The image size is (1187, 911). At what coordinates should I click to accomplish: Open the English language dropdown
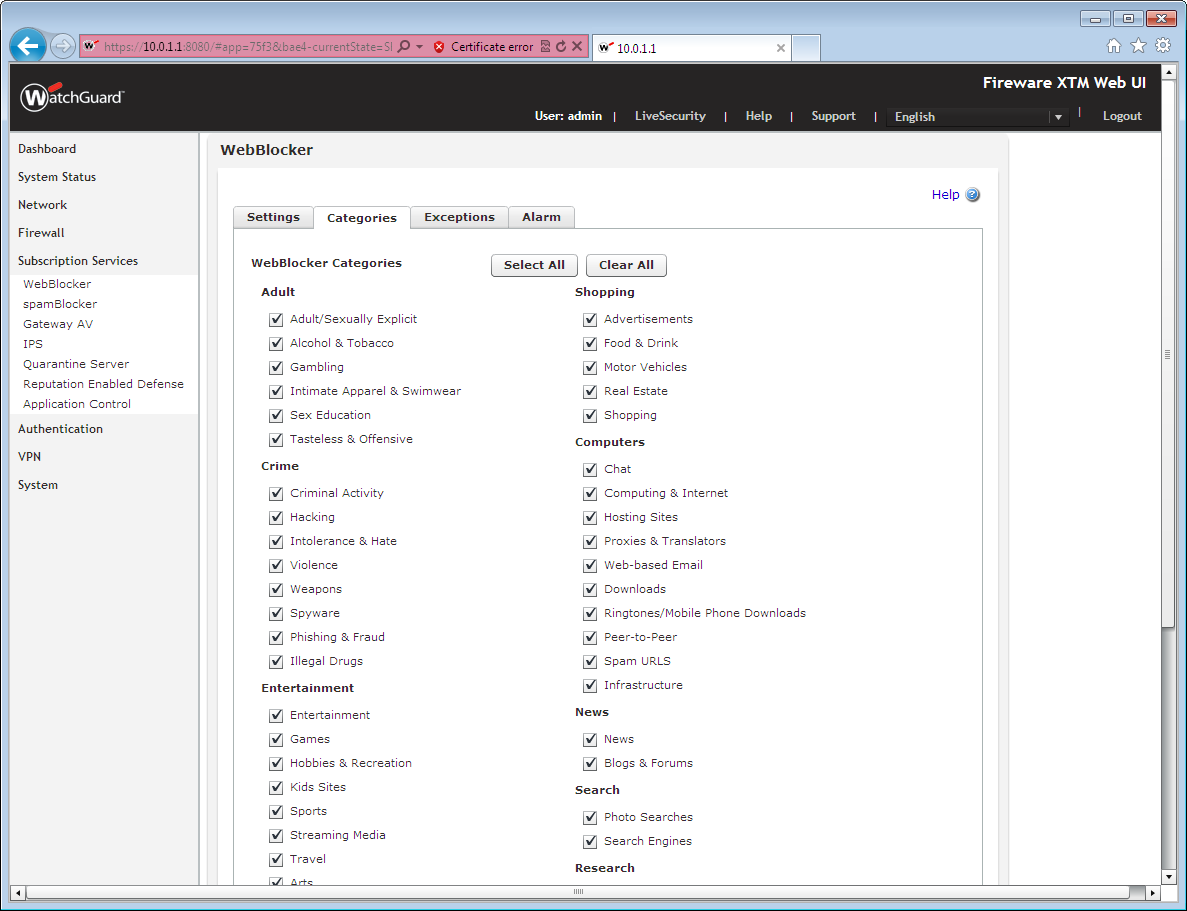point(977,117)
